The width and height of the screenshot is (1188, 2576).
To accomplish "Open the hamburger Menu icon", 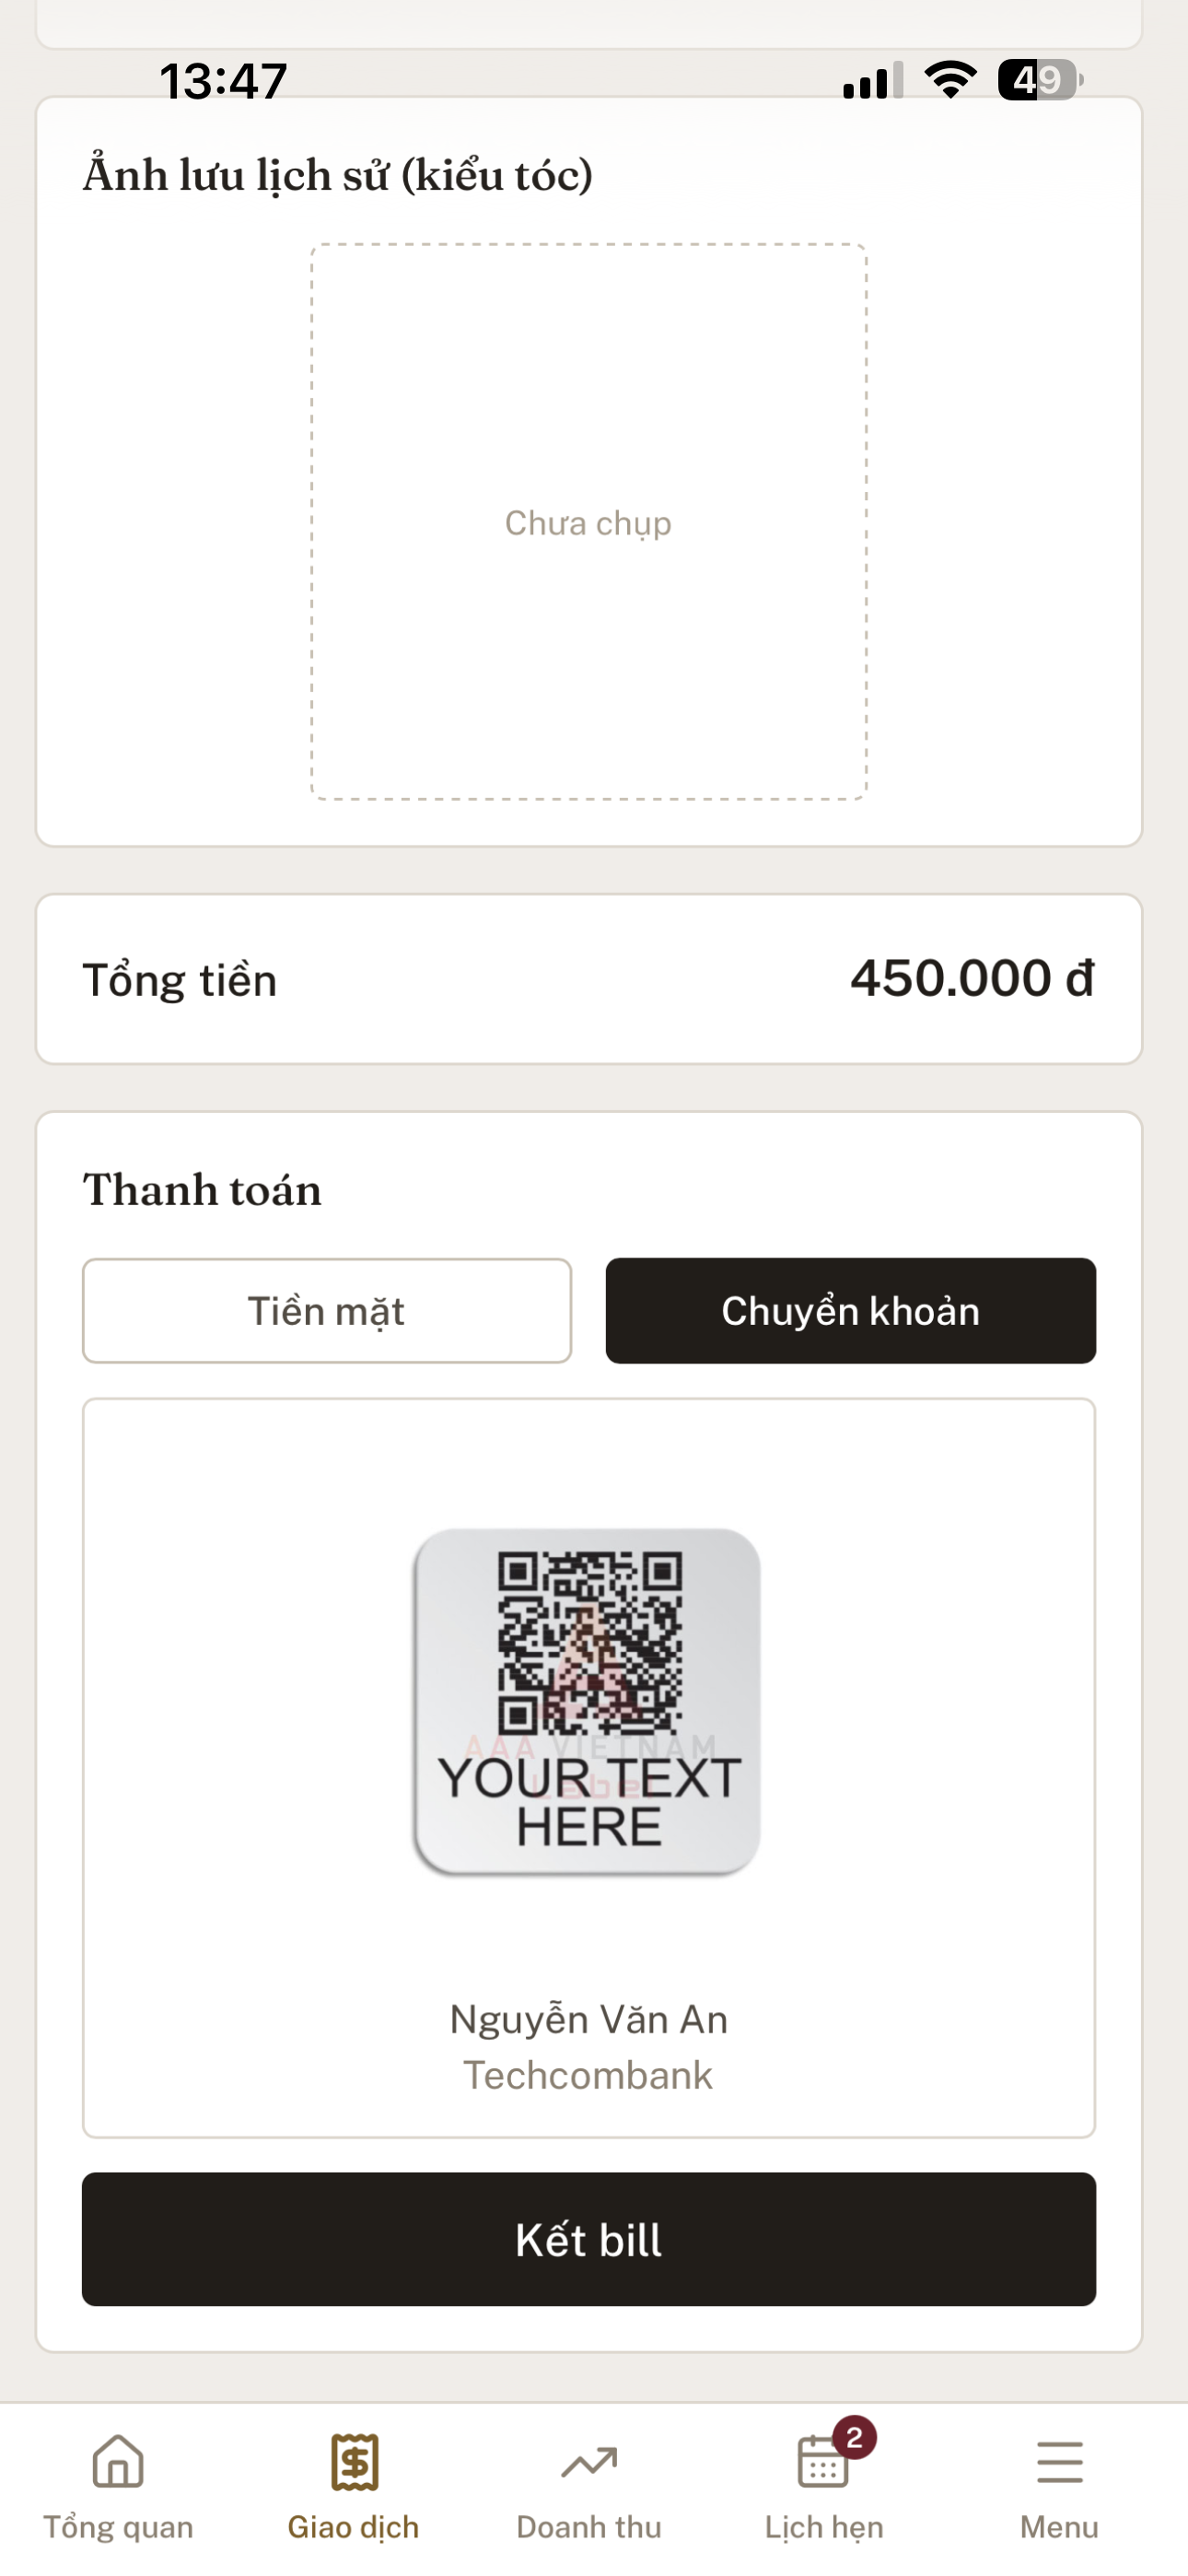I will 1059,2462.
